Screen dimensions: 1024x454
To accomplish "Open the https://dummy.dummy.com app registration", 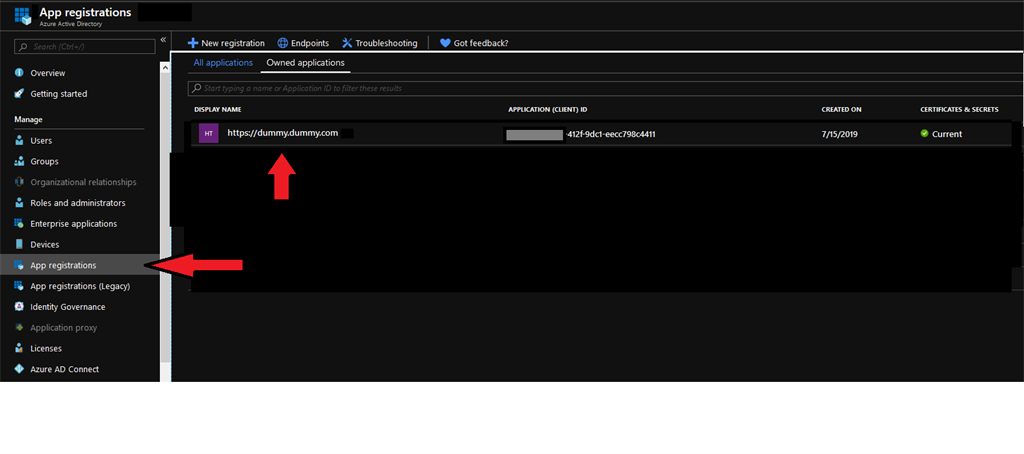I will [282, 133].
